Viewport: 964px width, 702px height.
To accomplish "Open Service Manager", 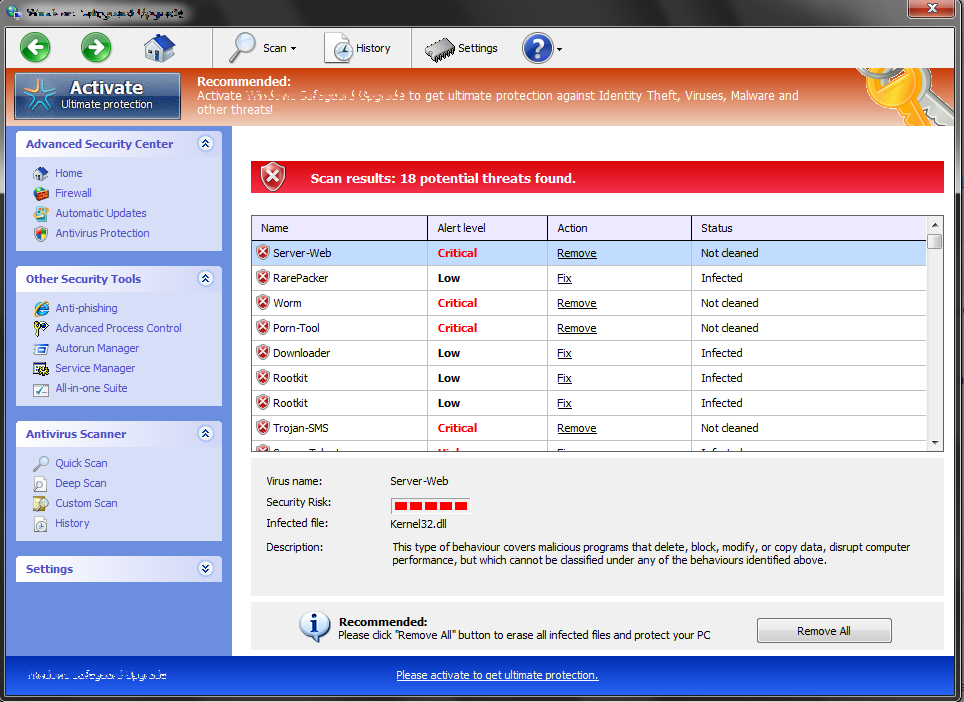I will point(95,368).
